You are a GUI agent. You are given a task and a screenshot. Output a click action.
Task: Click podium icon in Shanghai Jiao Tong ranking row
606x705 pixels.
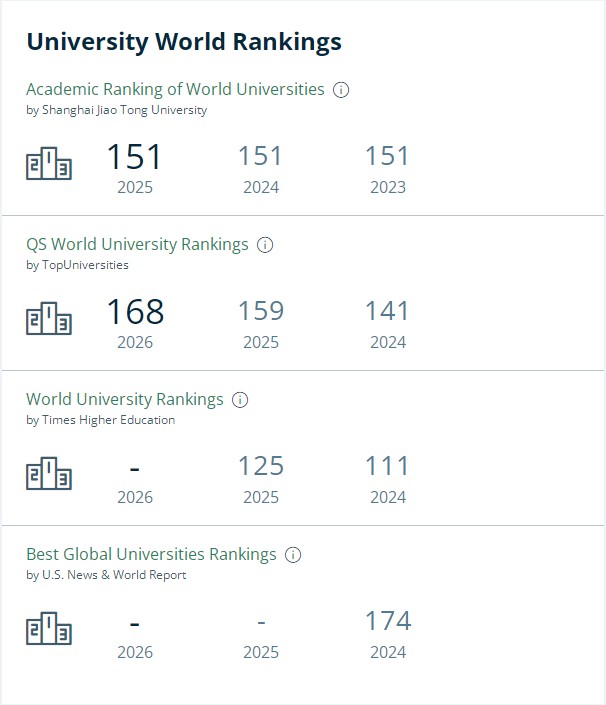point(49,163)
